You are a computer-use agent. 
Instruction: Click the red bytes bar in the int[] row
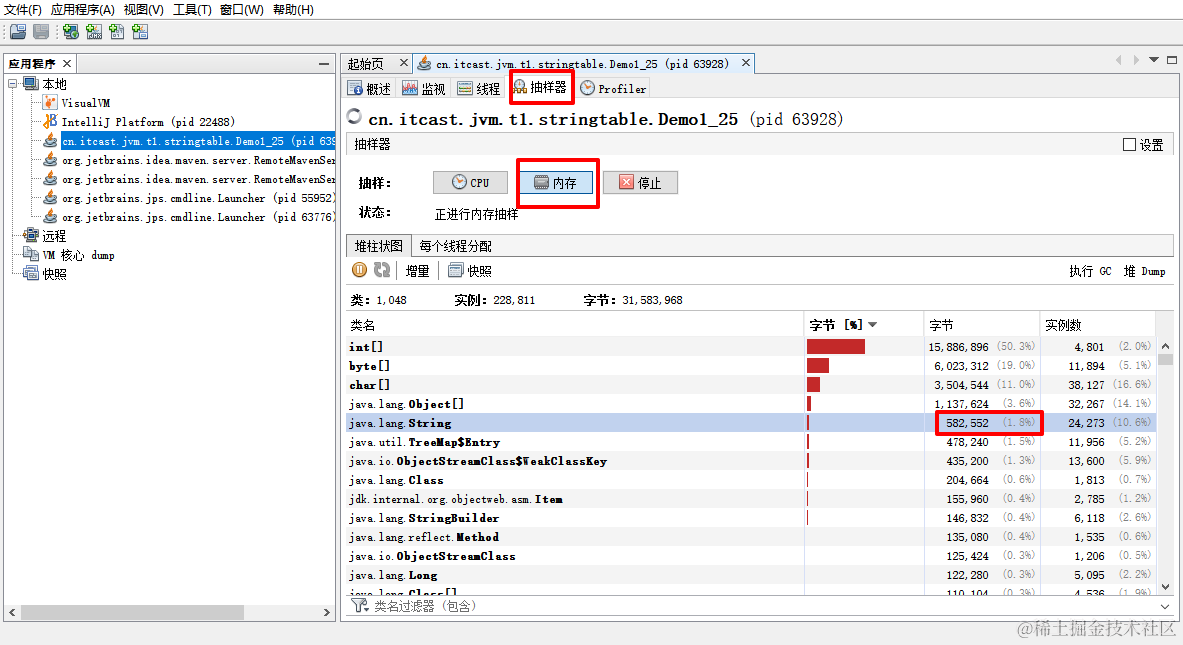[x=836, y=346]
